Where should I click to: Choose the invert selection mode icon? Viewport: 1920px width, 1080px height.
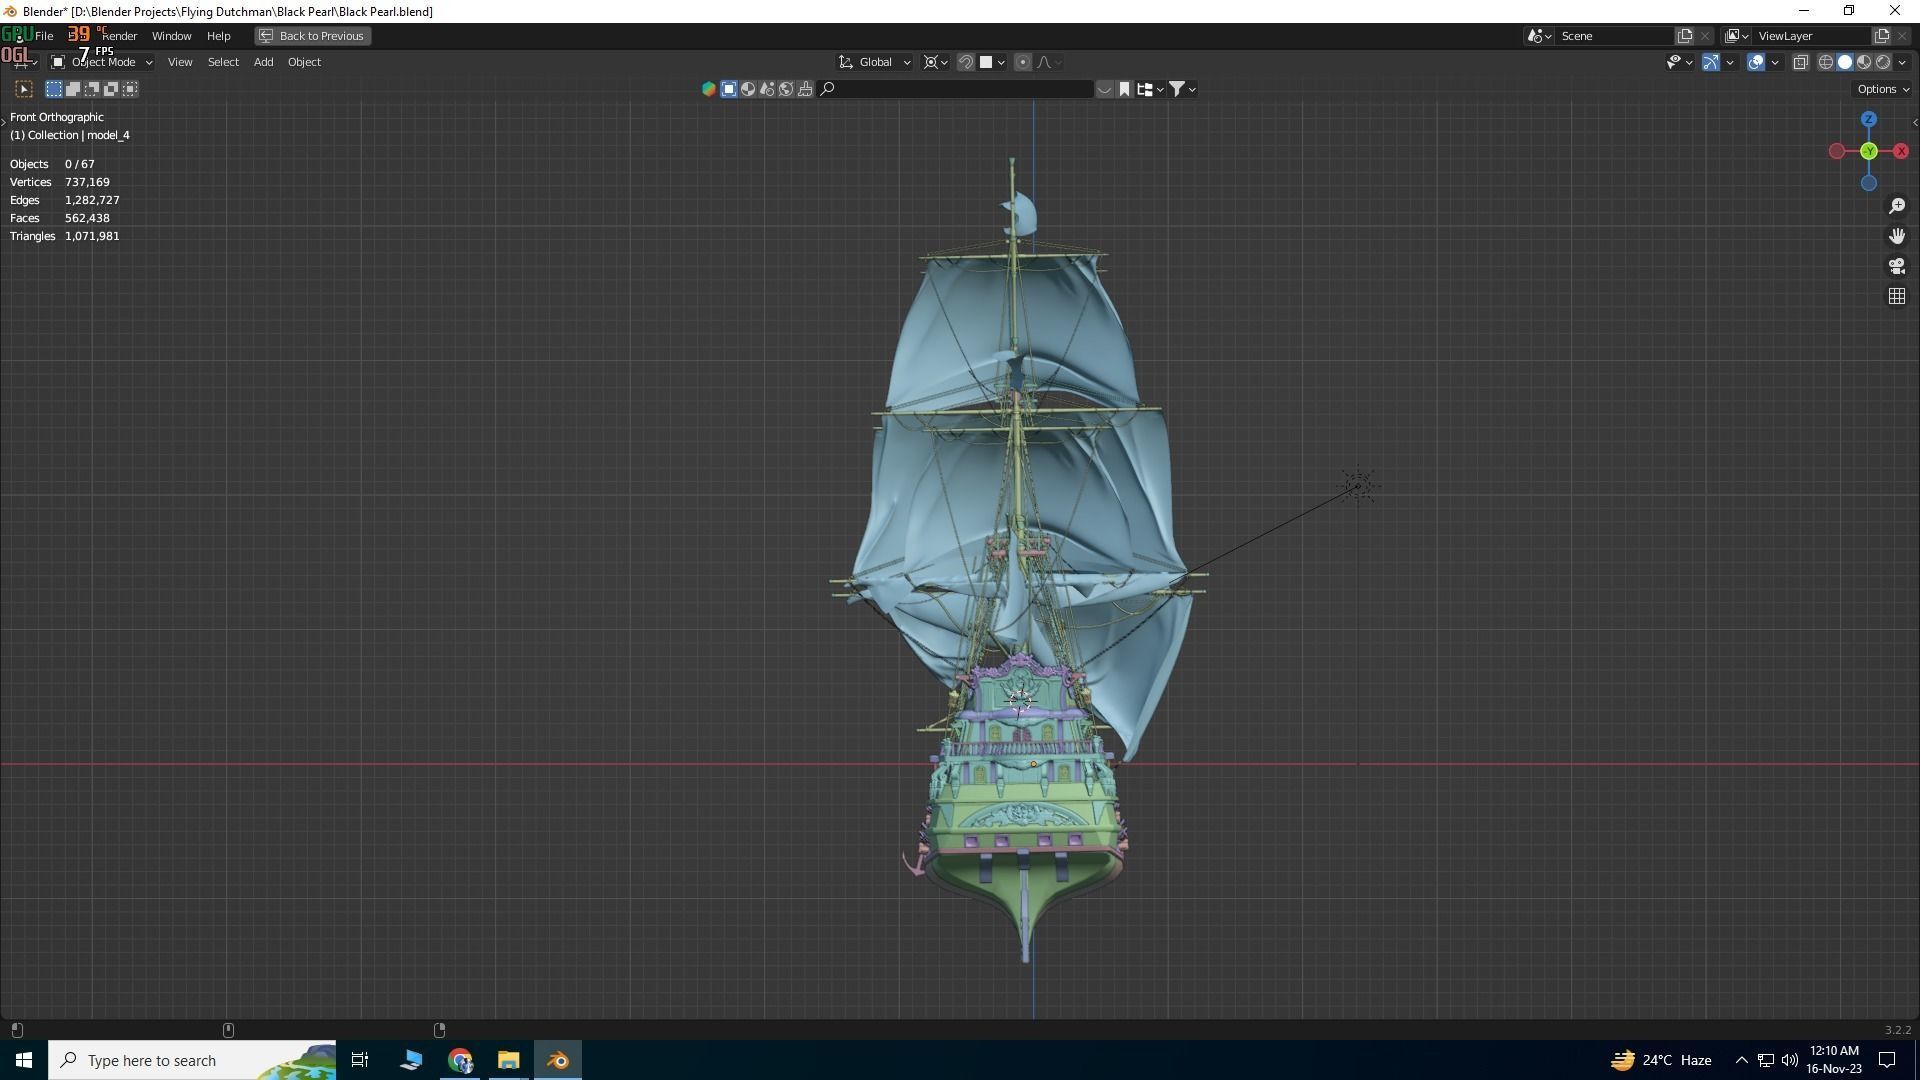111,89
